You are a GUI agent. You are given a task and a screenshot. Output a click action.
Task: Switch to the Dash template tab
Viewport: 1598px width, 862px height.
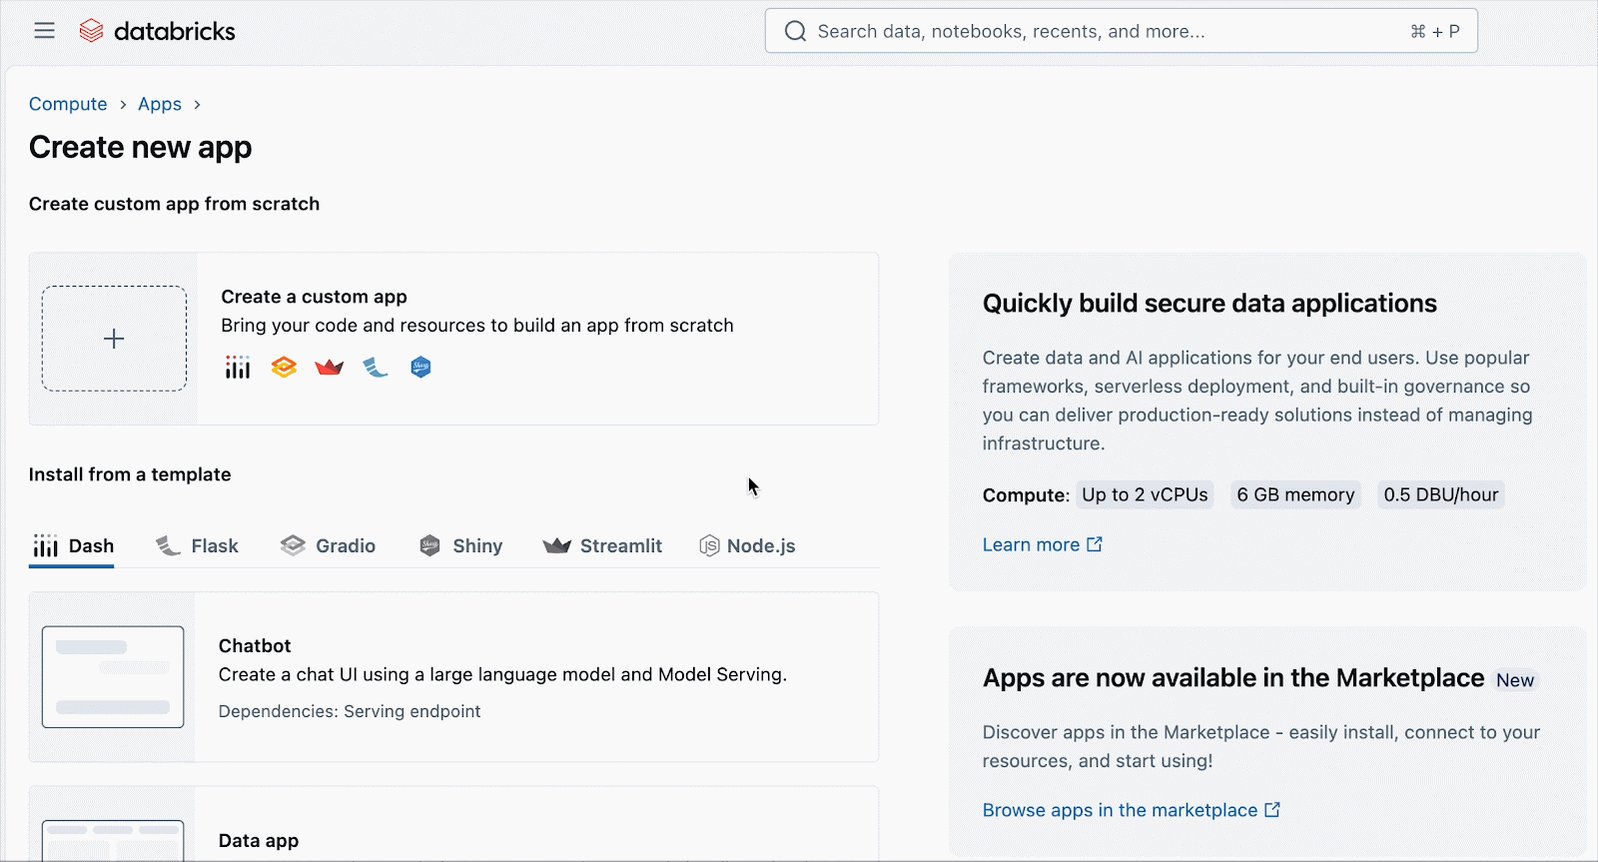[72, 546]
